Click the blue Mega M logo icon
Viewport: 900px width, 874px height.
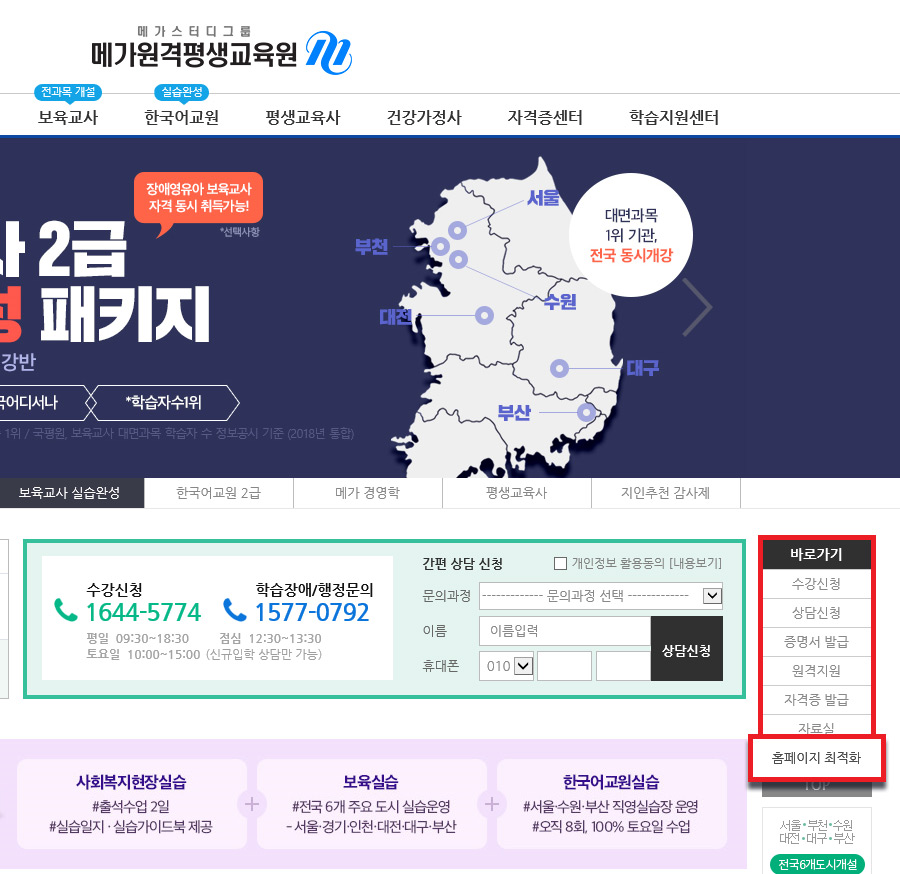click(x=329, y=53)
